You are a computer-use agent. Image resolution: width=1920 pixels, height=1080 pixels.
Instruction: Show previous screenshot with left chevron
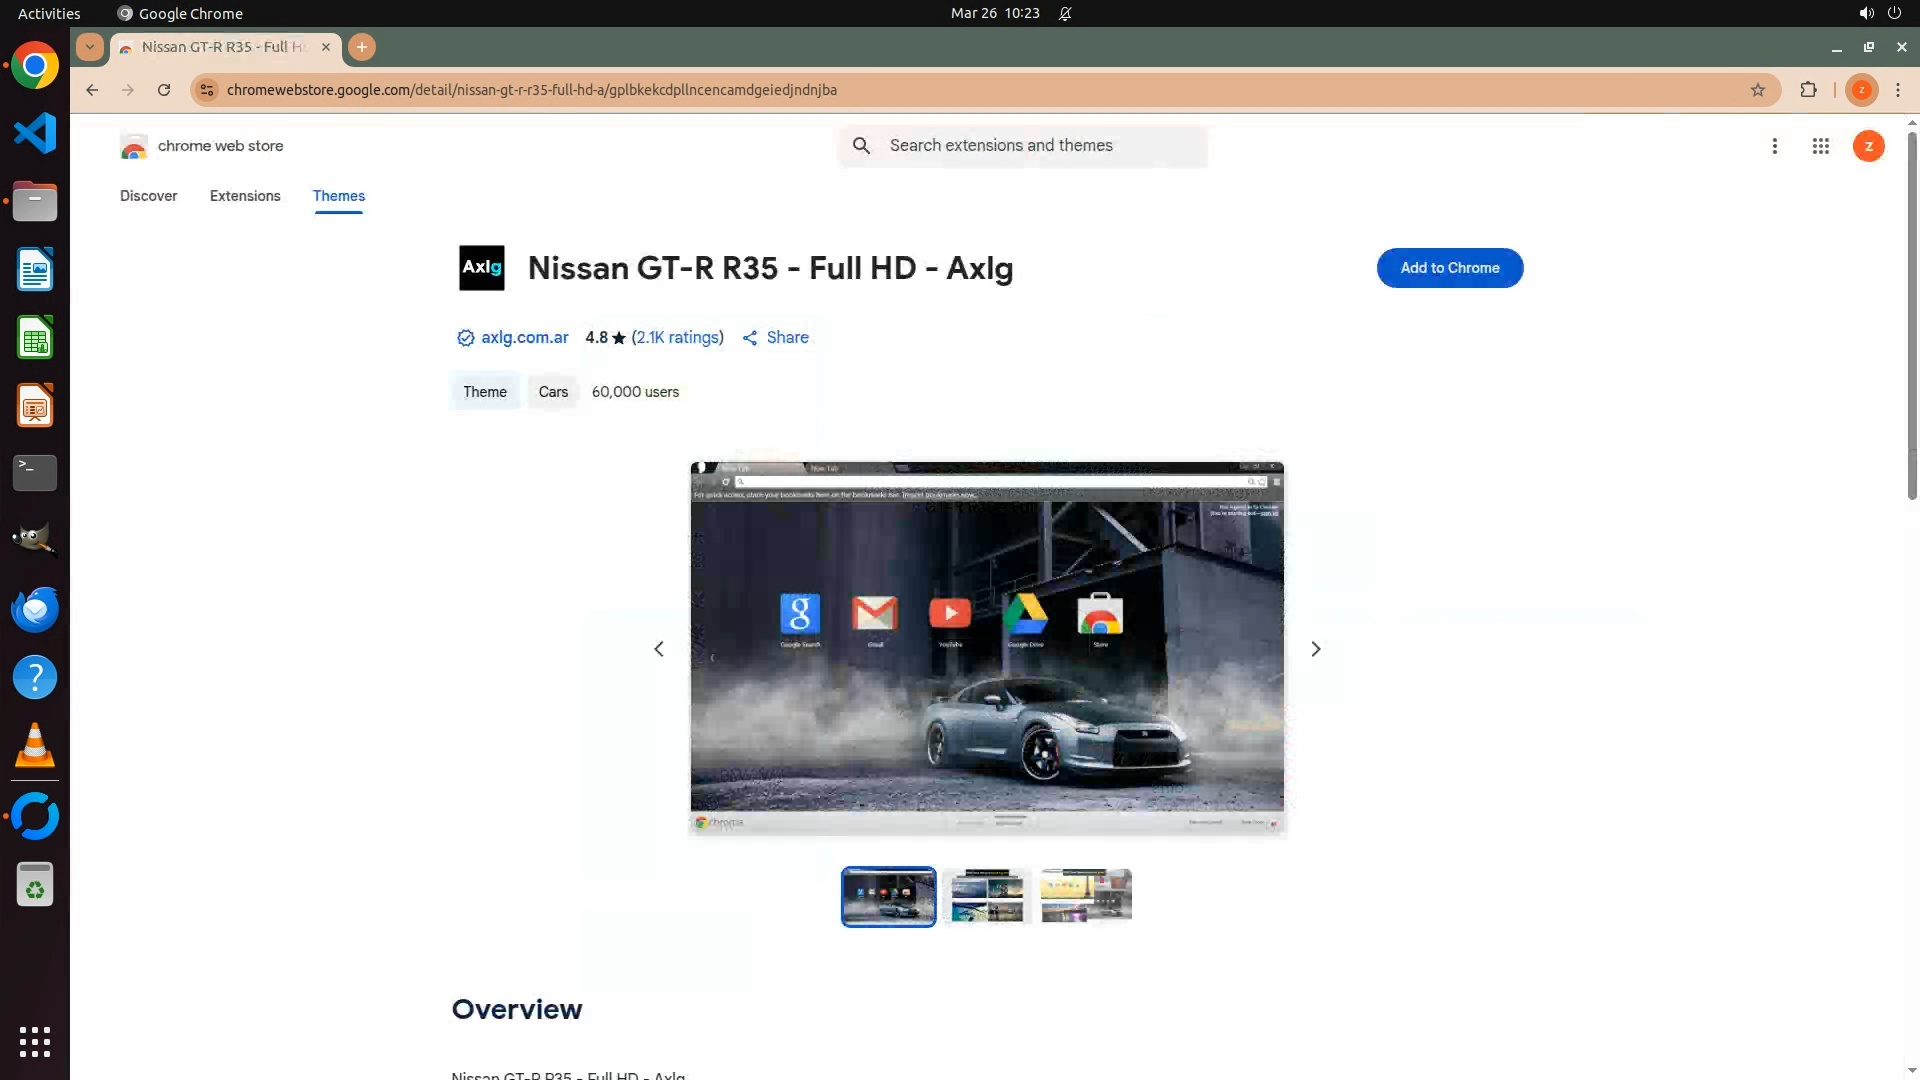coord(659,649)
